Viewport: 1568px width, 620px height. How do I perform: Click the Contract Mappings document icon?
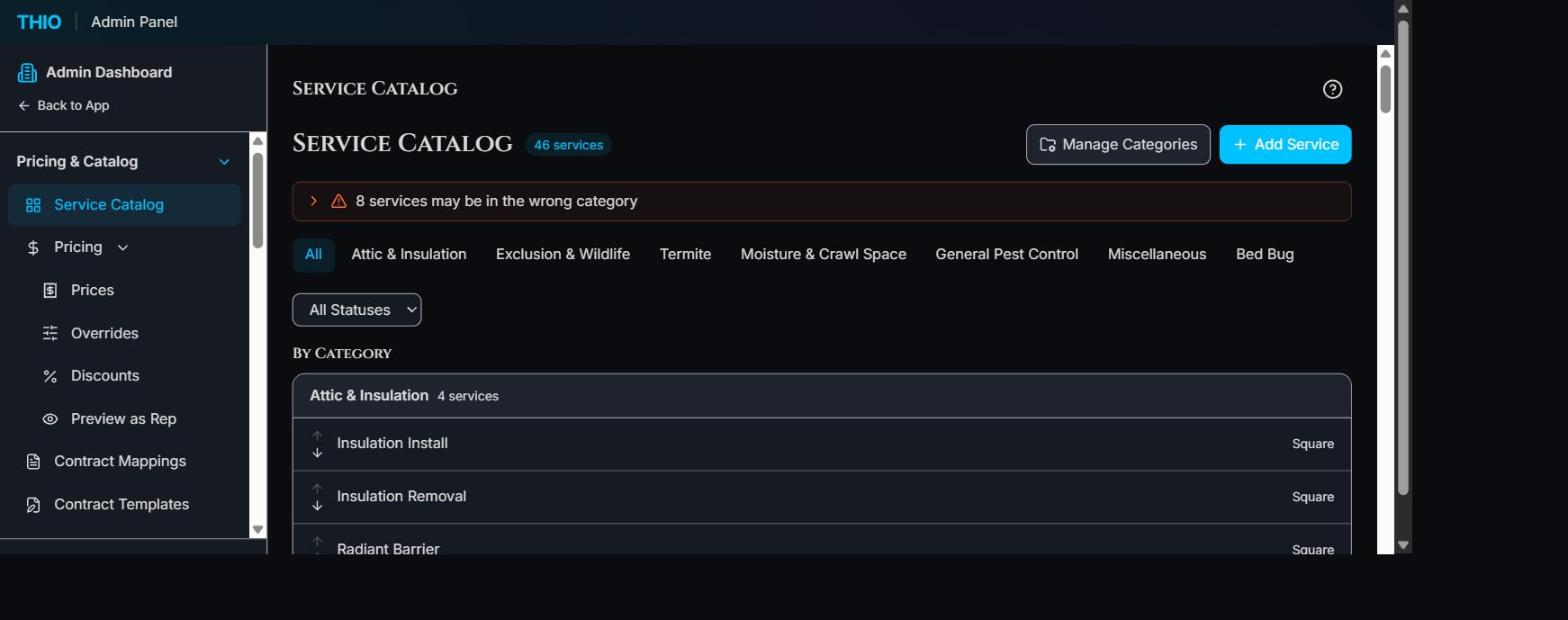pos(33,462)
